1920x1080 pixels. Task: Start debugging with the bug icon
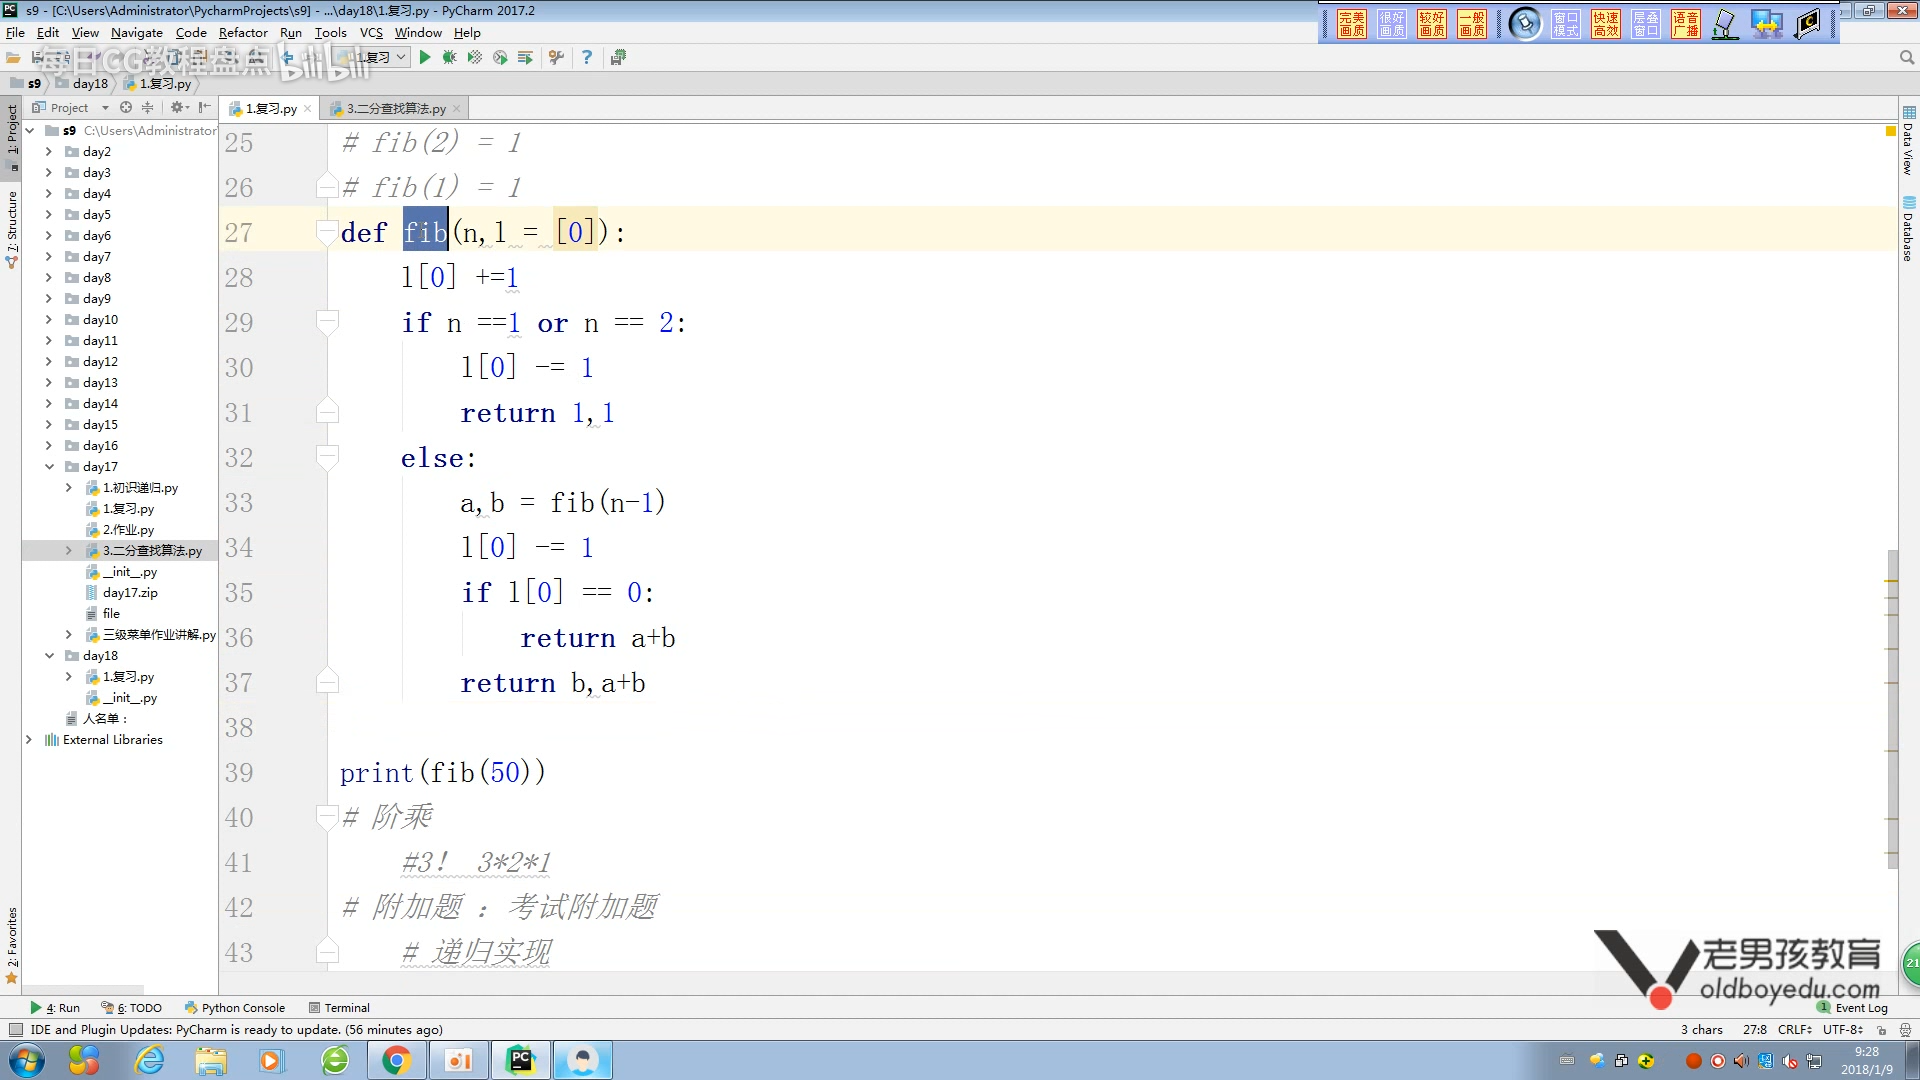coord(450,58)
